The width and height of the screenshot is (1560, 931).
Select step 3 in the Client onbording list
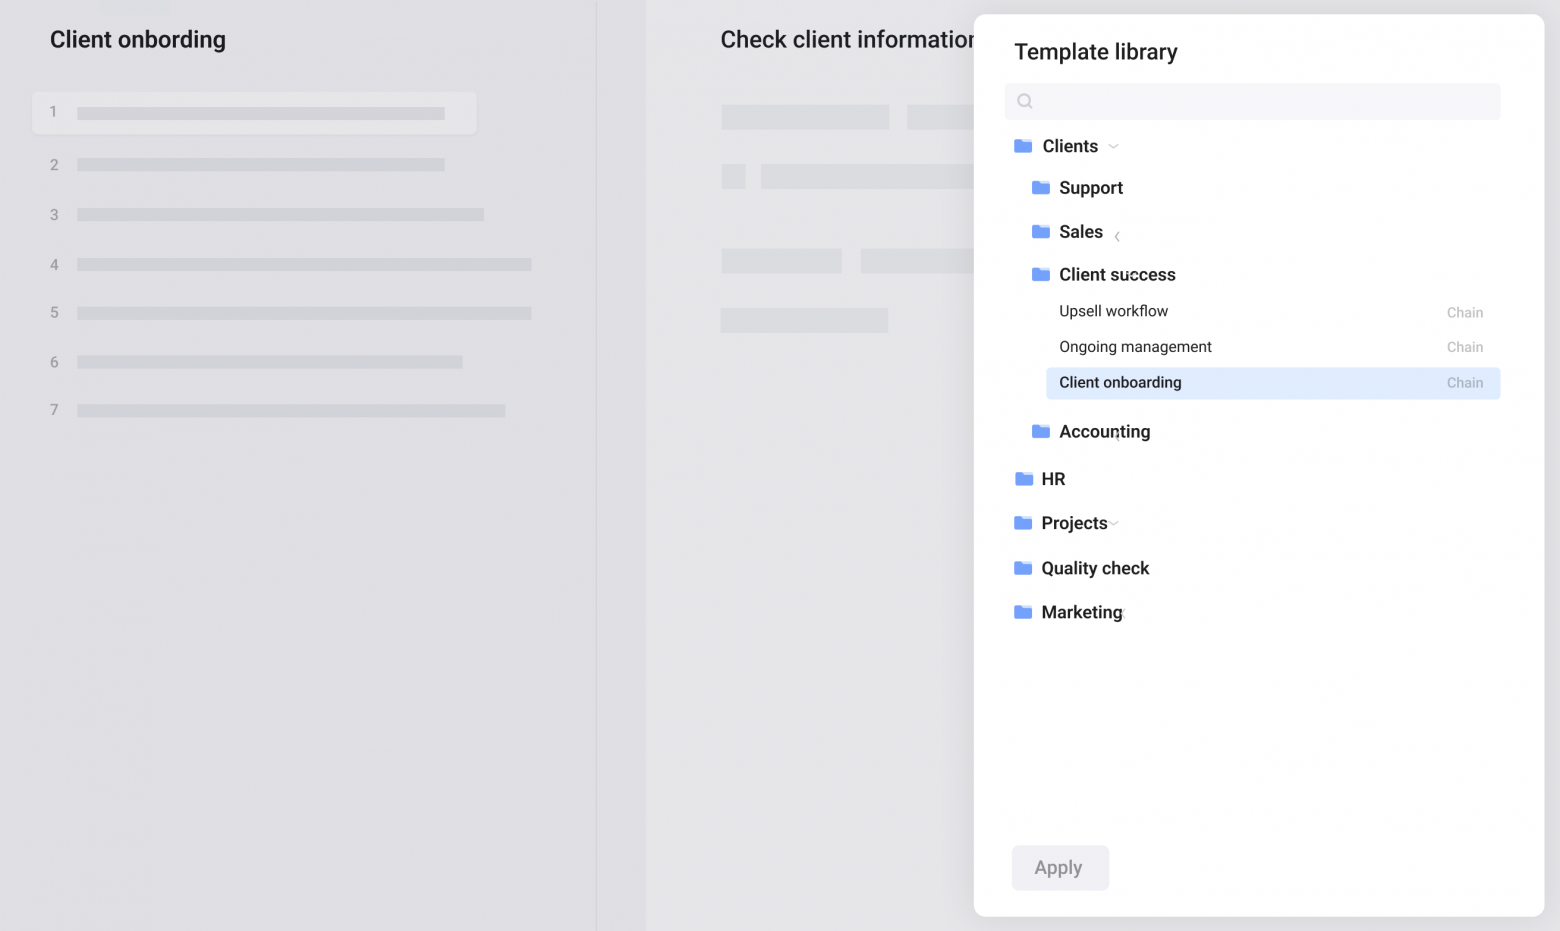(x=267, y=215)
